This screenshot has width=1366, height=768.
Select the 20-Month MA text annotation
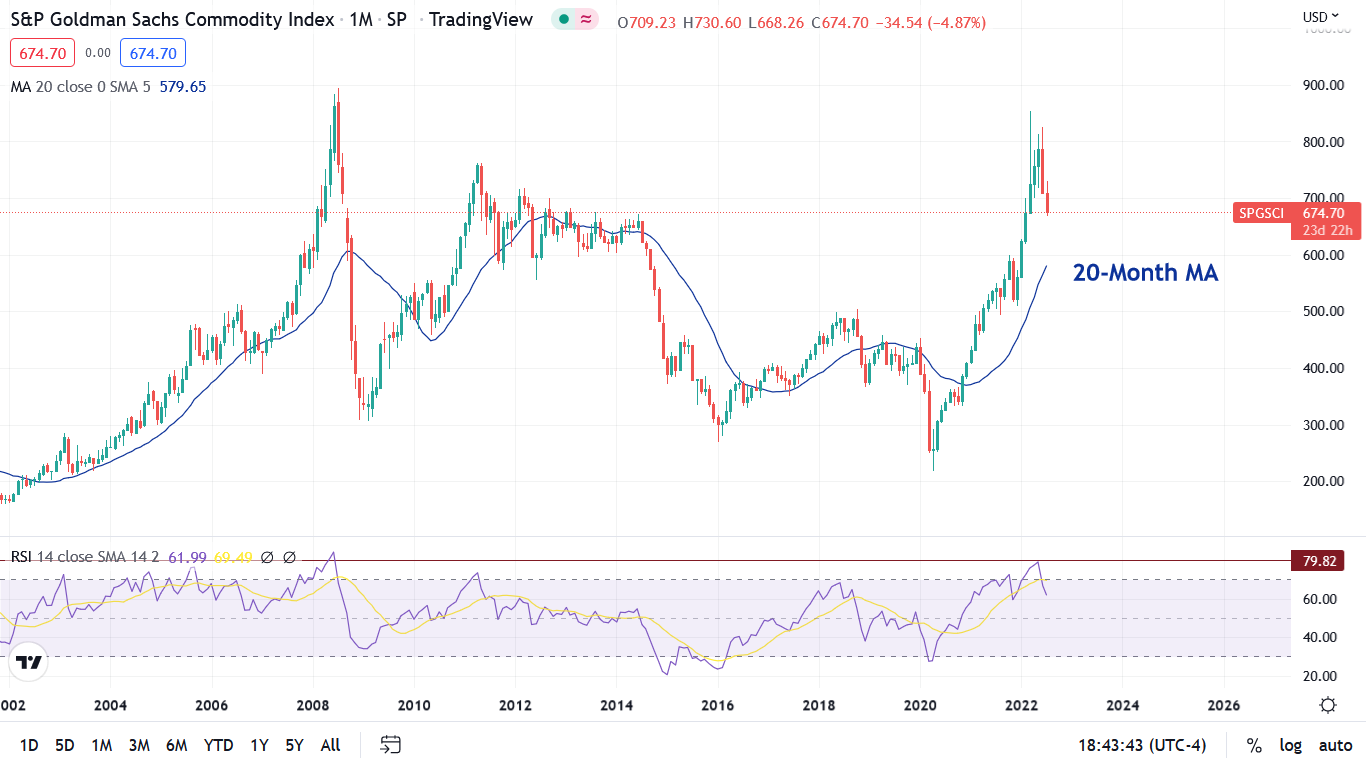1146,272
